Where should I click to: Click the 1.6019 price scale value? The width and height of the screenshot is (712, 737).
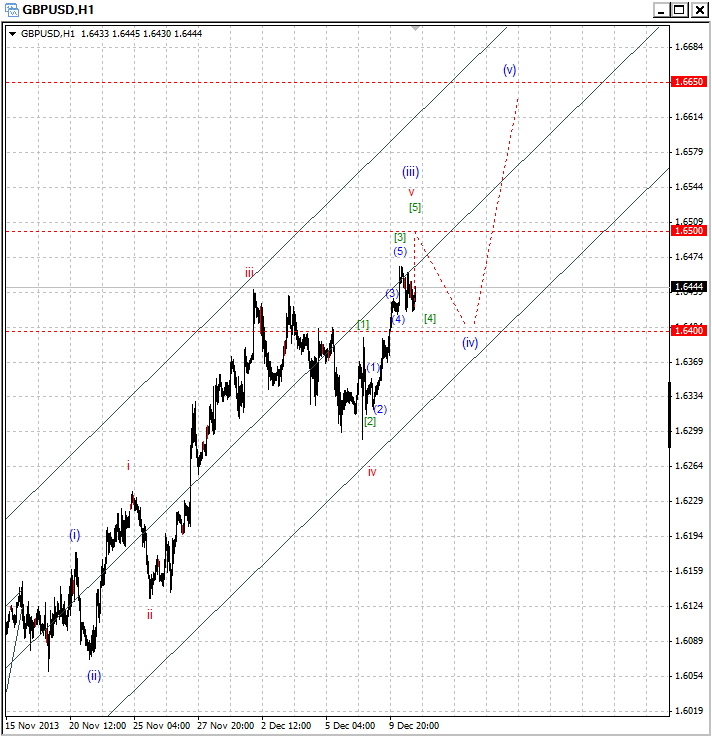pos(689,711)
